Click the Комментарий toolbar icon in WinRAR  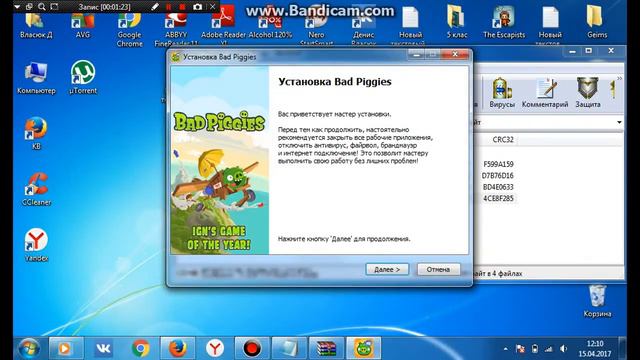pos(545,93)
